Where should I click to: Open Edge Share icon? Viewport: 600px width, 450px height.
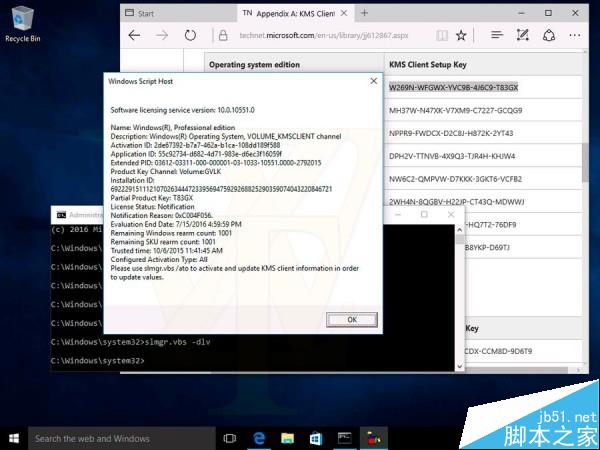pos(549,35)
